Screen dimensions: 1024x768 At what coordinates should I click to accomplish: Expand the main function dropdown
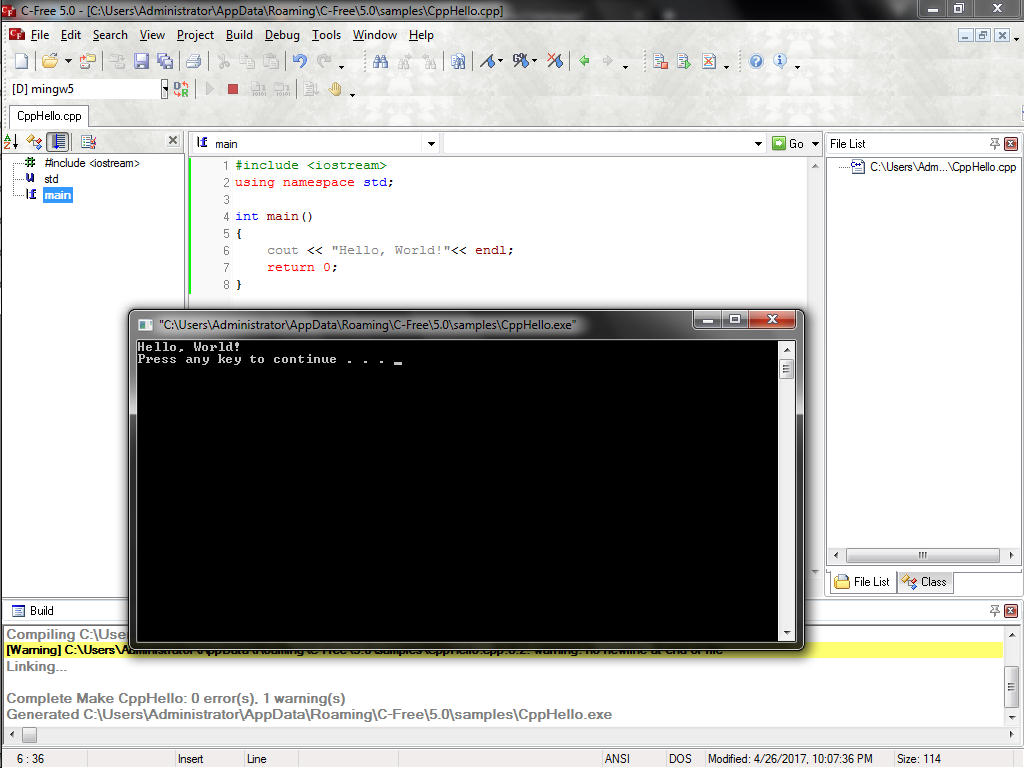click(431, 144)
